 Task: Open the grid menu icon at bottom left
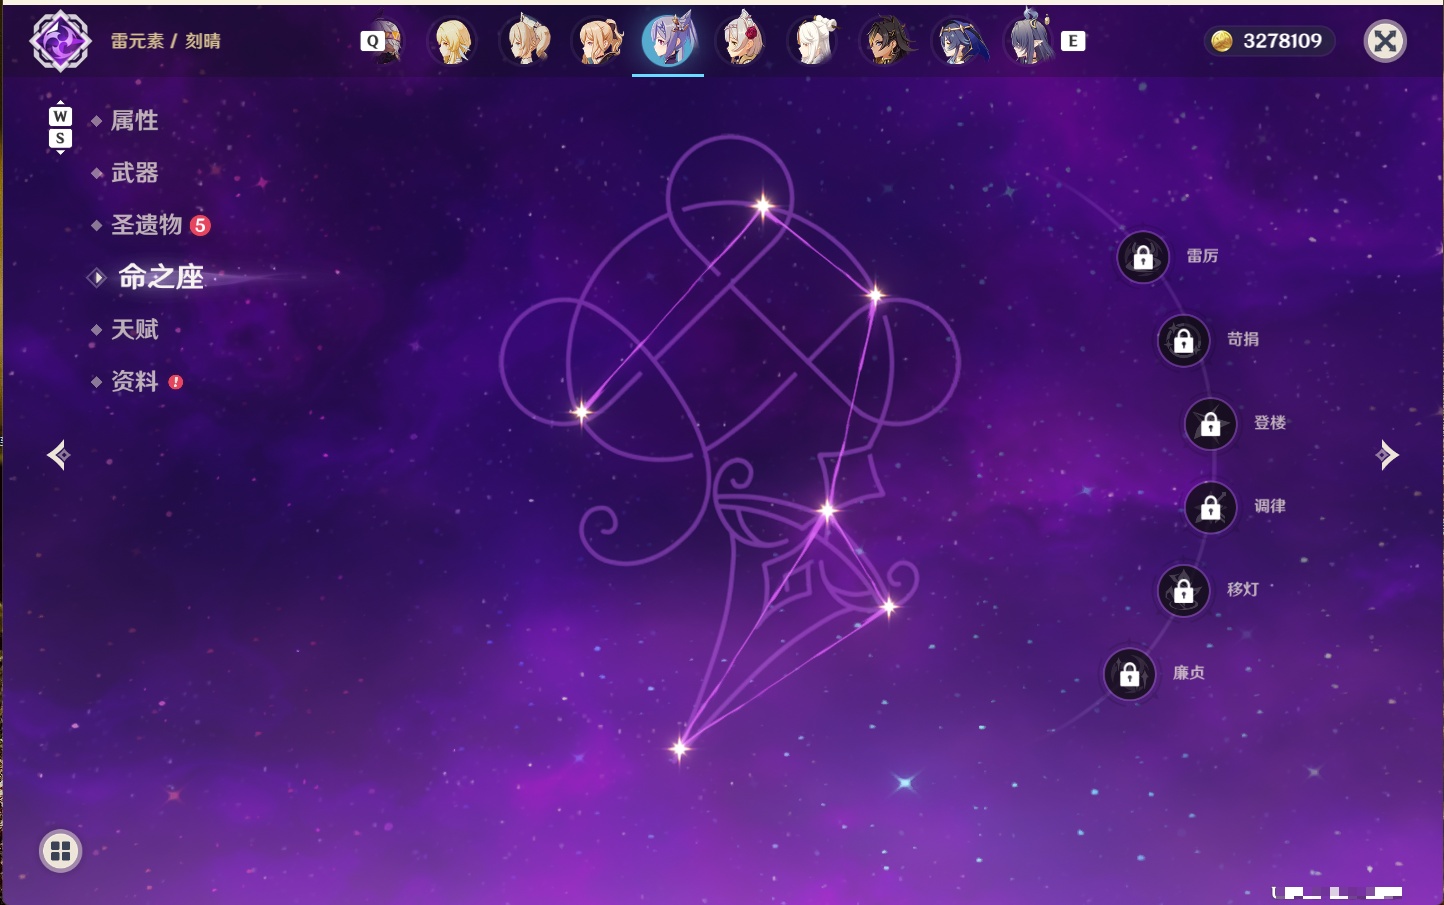pos(60,851)
